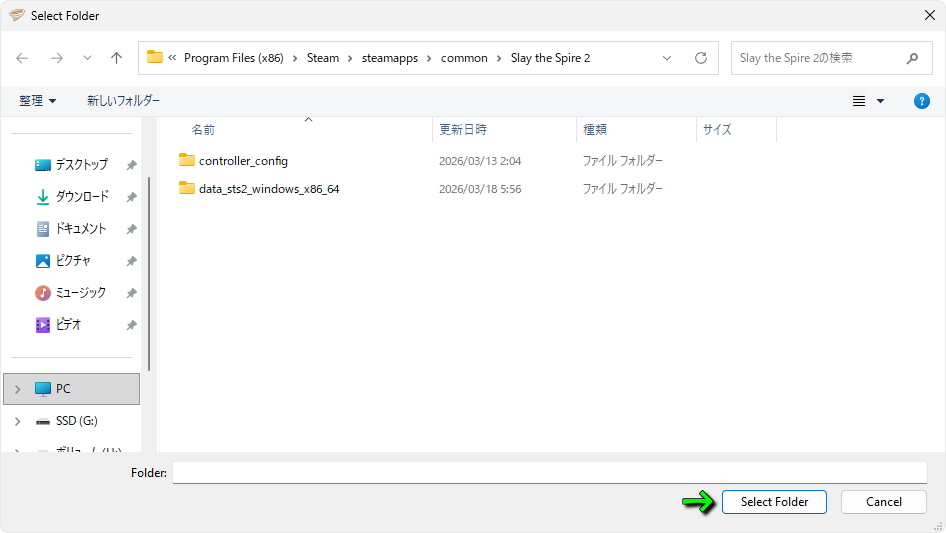Open the address bar history dropdown
The image size is (946, 533).
tap(667, 58)
